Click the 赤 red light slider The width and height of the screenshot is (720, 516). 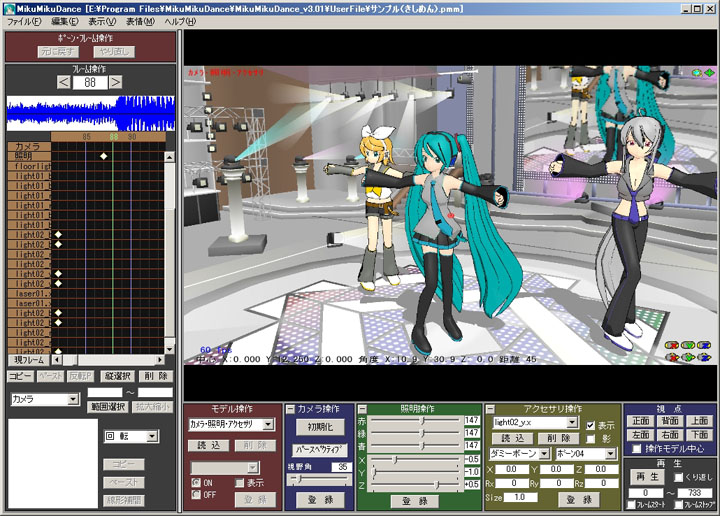(x=416, y=420)
